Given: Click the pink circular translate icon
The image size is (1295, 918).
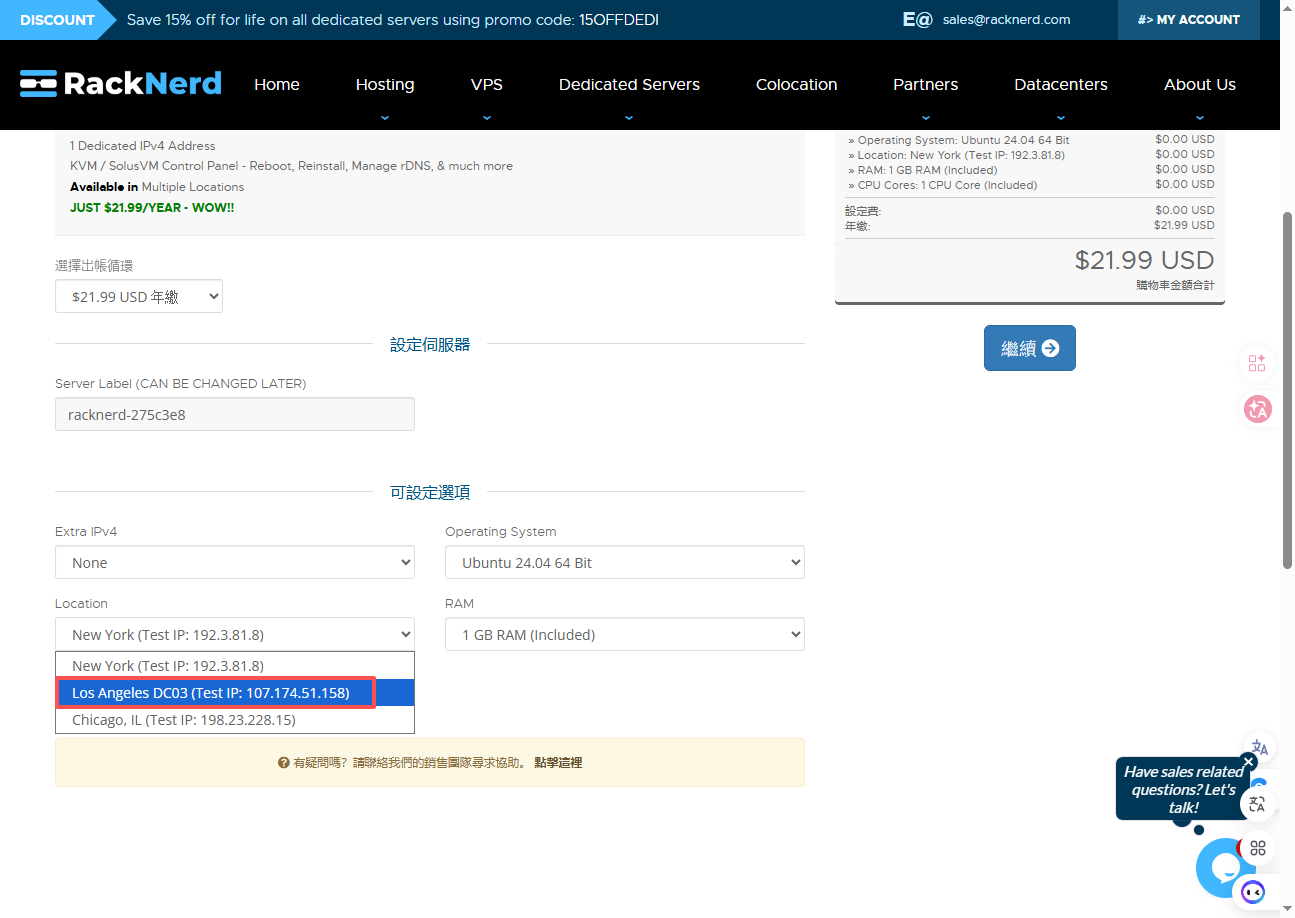Looking at the screenshot, I should pos(1257,408).
